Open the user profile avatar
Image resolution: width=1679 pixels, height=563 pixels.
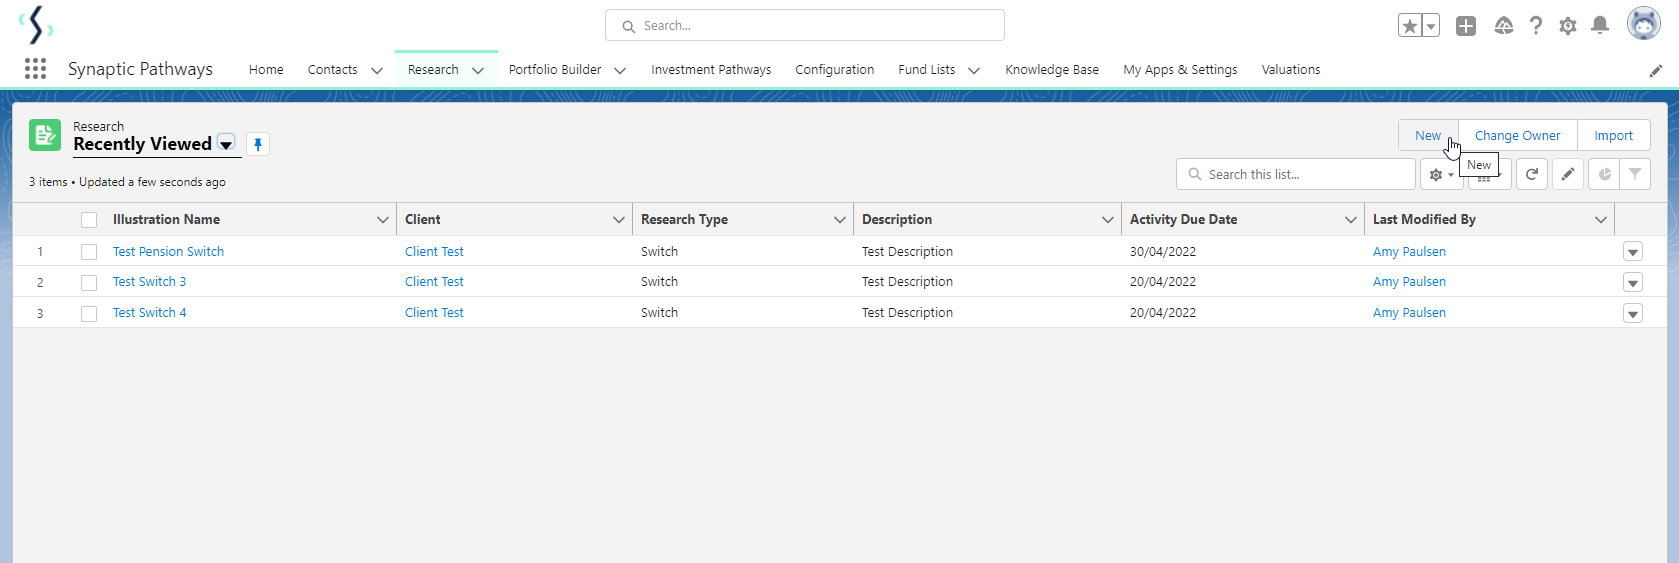(1643, 24)
